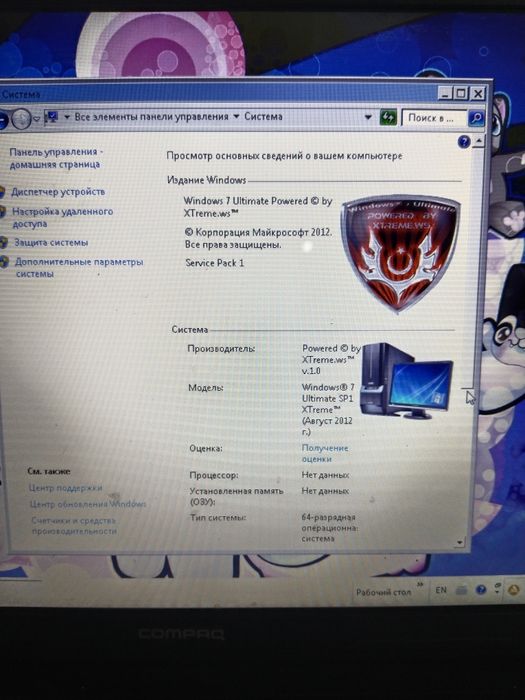The width and height of the screenshot is (525, 700).
Task: Open 'Защита системы' link
Action: 51,242
